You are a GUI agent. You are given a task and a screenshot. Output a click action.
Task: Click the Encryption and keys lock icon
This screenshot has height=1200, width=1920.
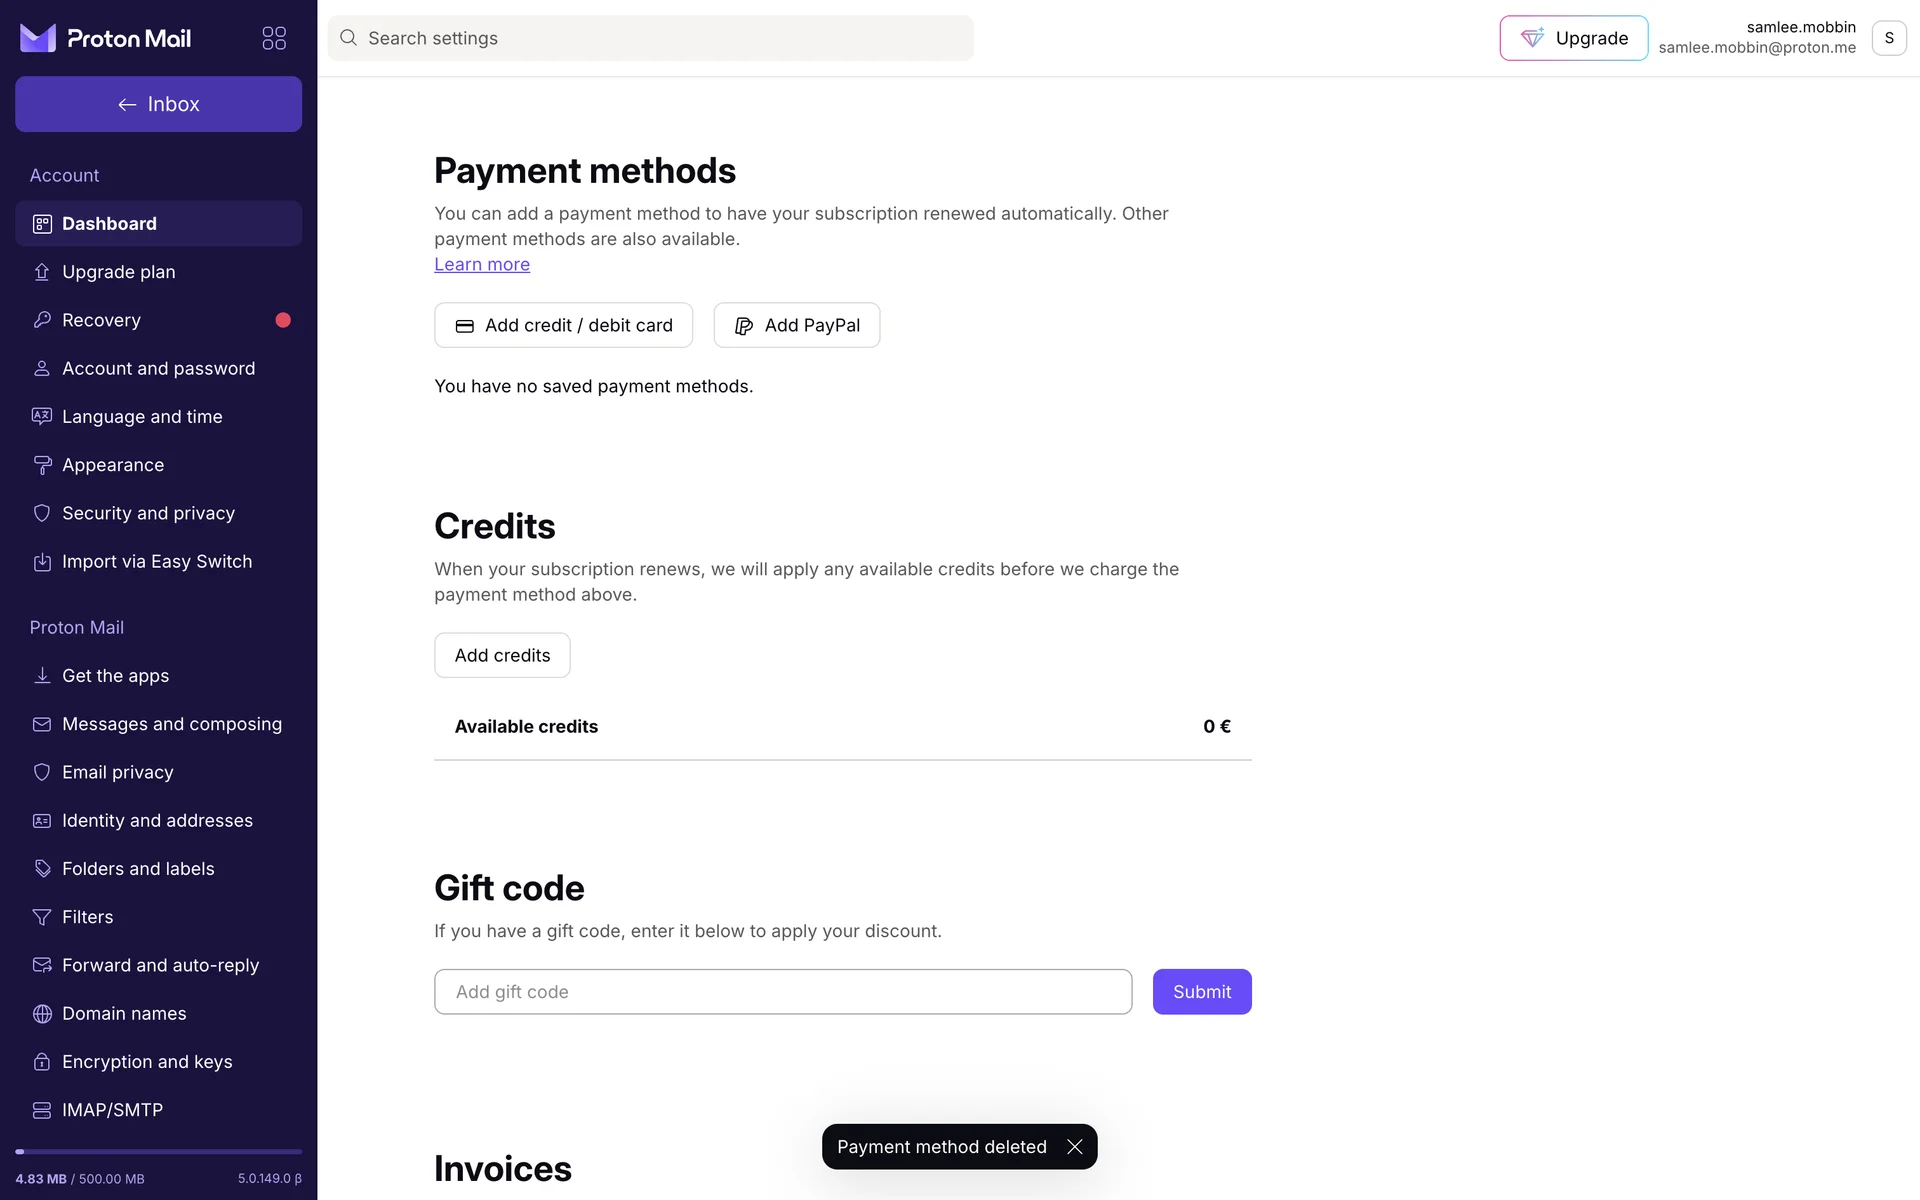[42, 1062]
